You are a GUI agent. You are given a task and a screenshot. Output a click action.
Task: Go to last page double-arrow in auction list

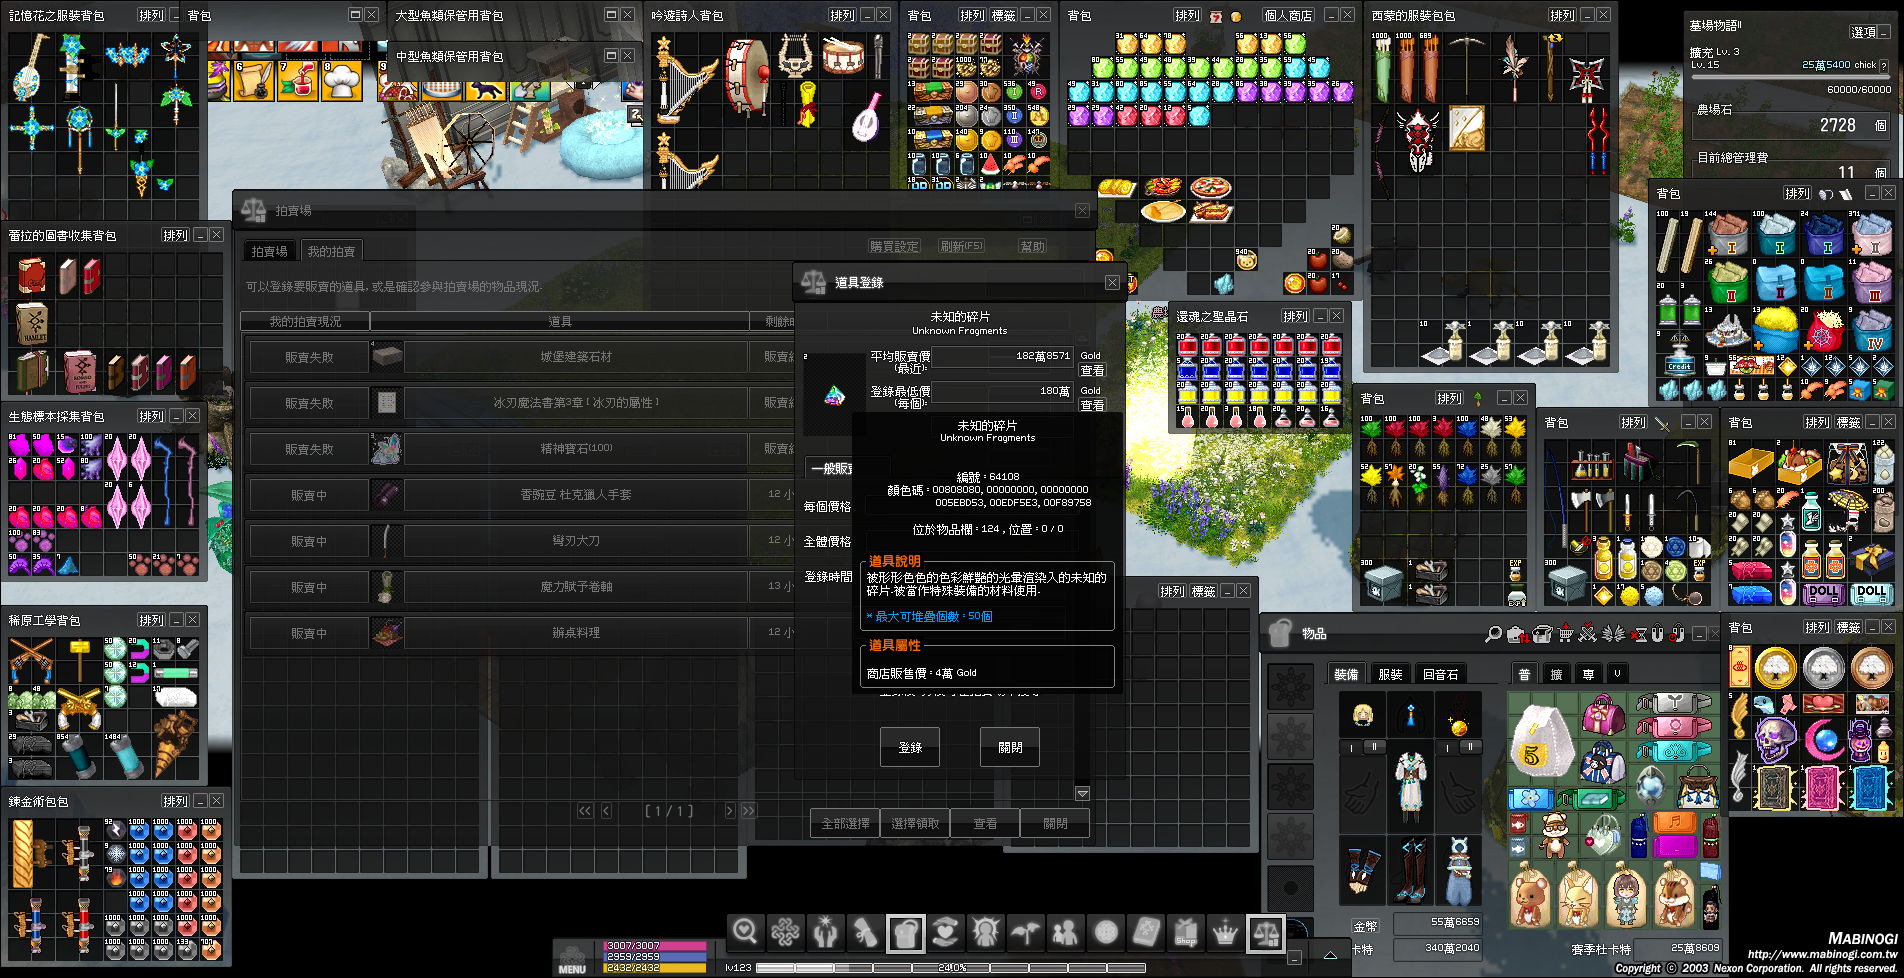749,811
